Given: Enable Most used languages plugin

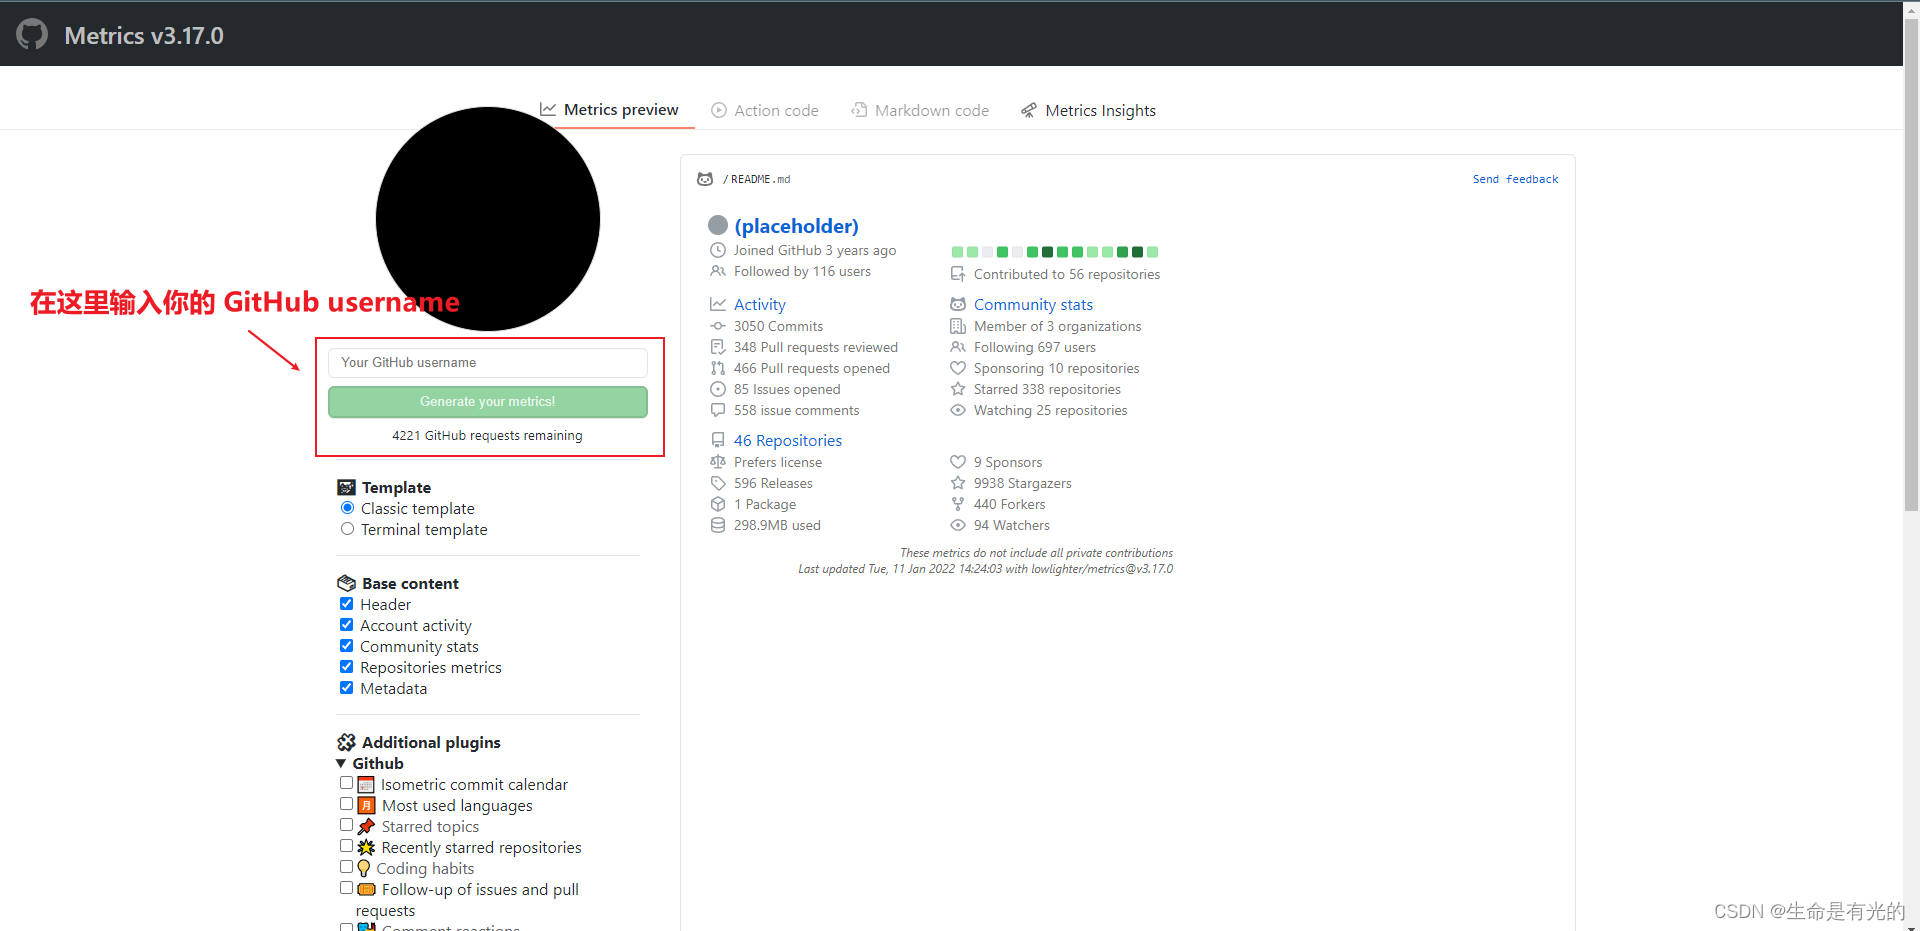Looking at the screenshot, I should (346, 804).
